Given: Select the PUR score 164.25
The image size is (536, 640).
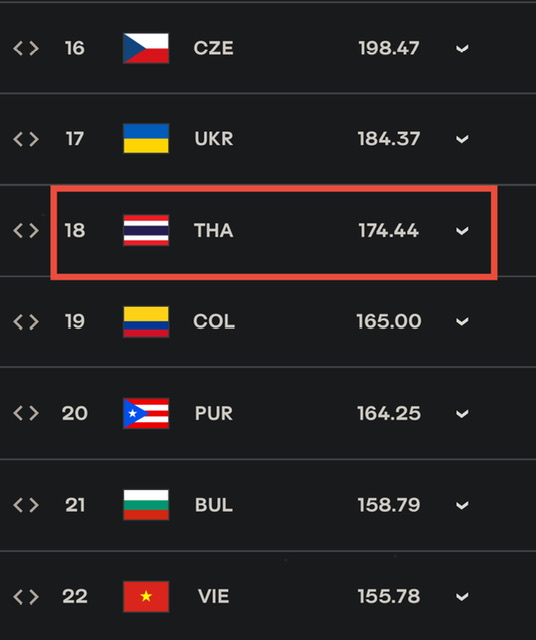Looking at the screenshot, I should 389,413.
